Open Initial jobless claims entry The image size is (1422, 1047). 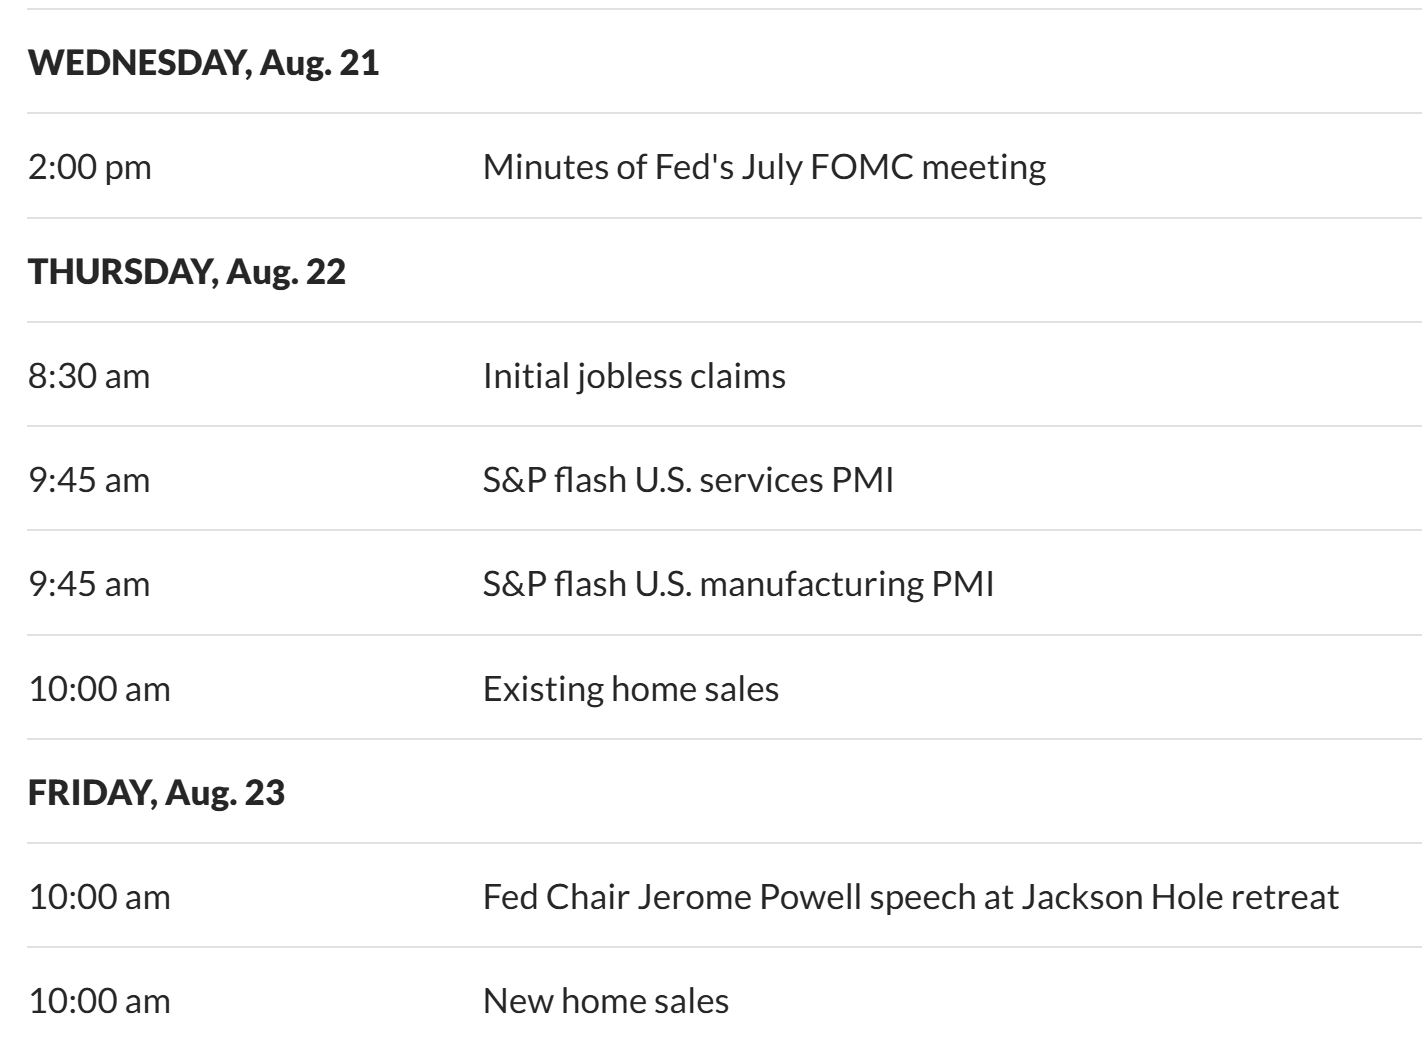click(x=634, y=376)
